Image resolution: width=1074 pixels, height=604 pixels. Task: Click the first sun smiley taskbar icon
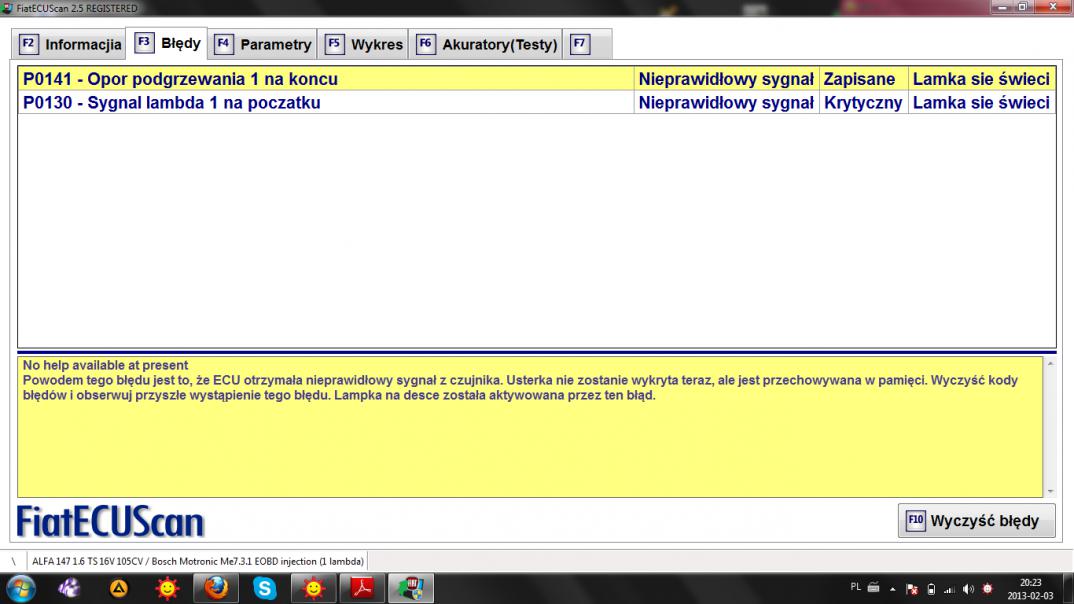(167, 588)
